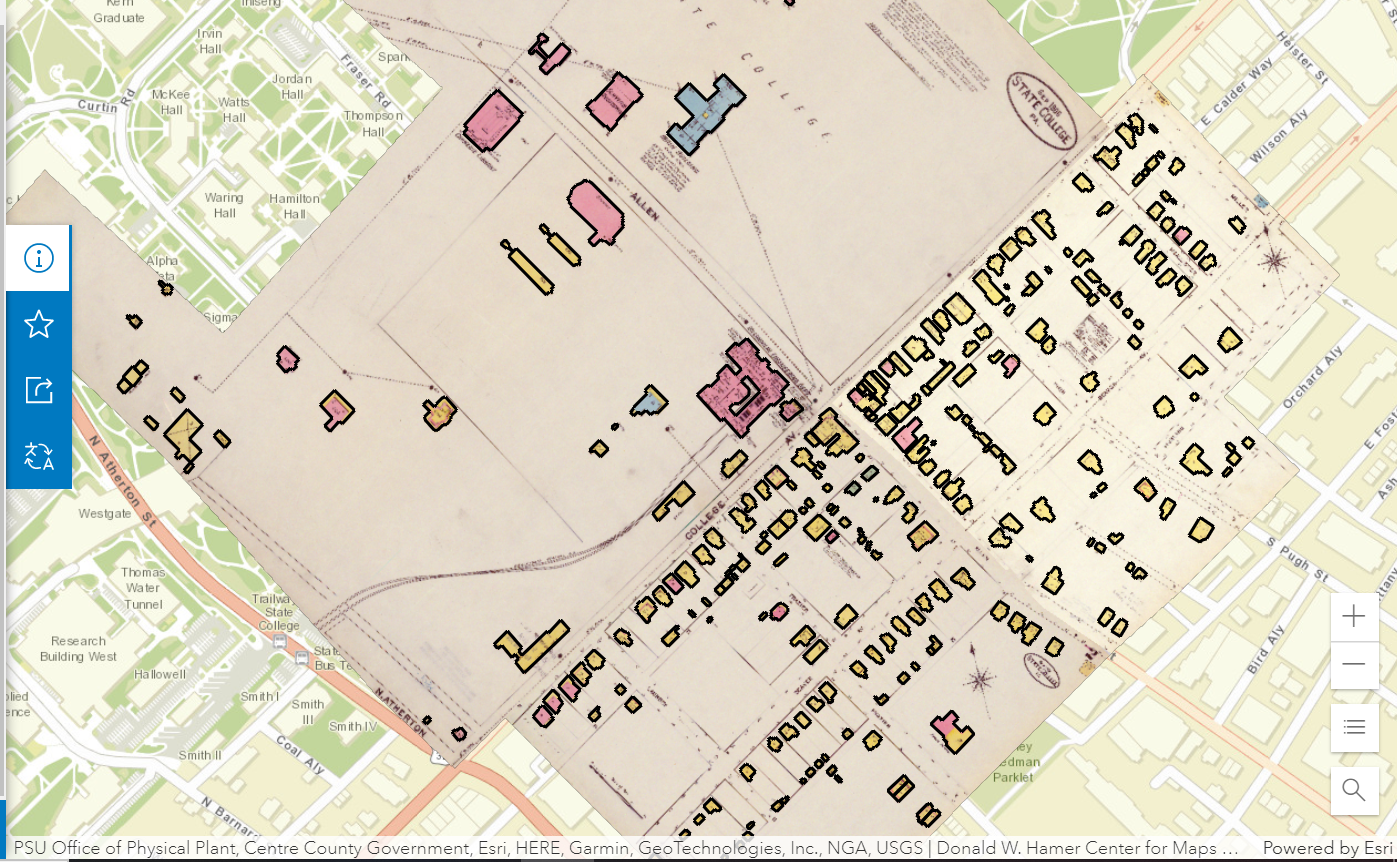Viewport: 1397px width, 862px height.
Task: Zoom in with the plus button
Action: (x=1354, y=616)
